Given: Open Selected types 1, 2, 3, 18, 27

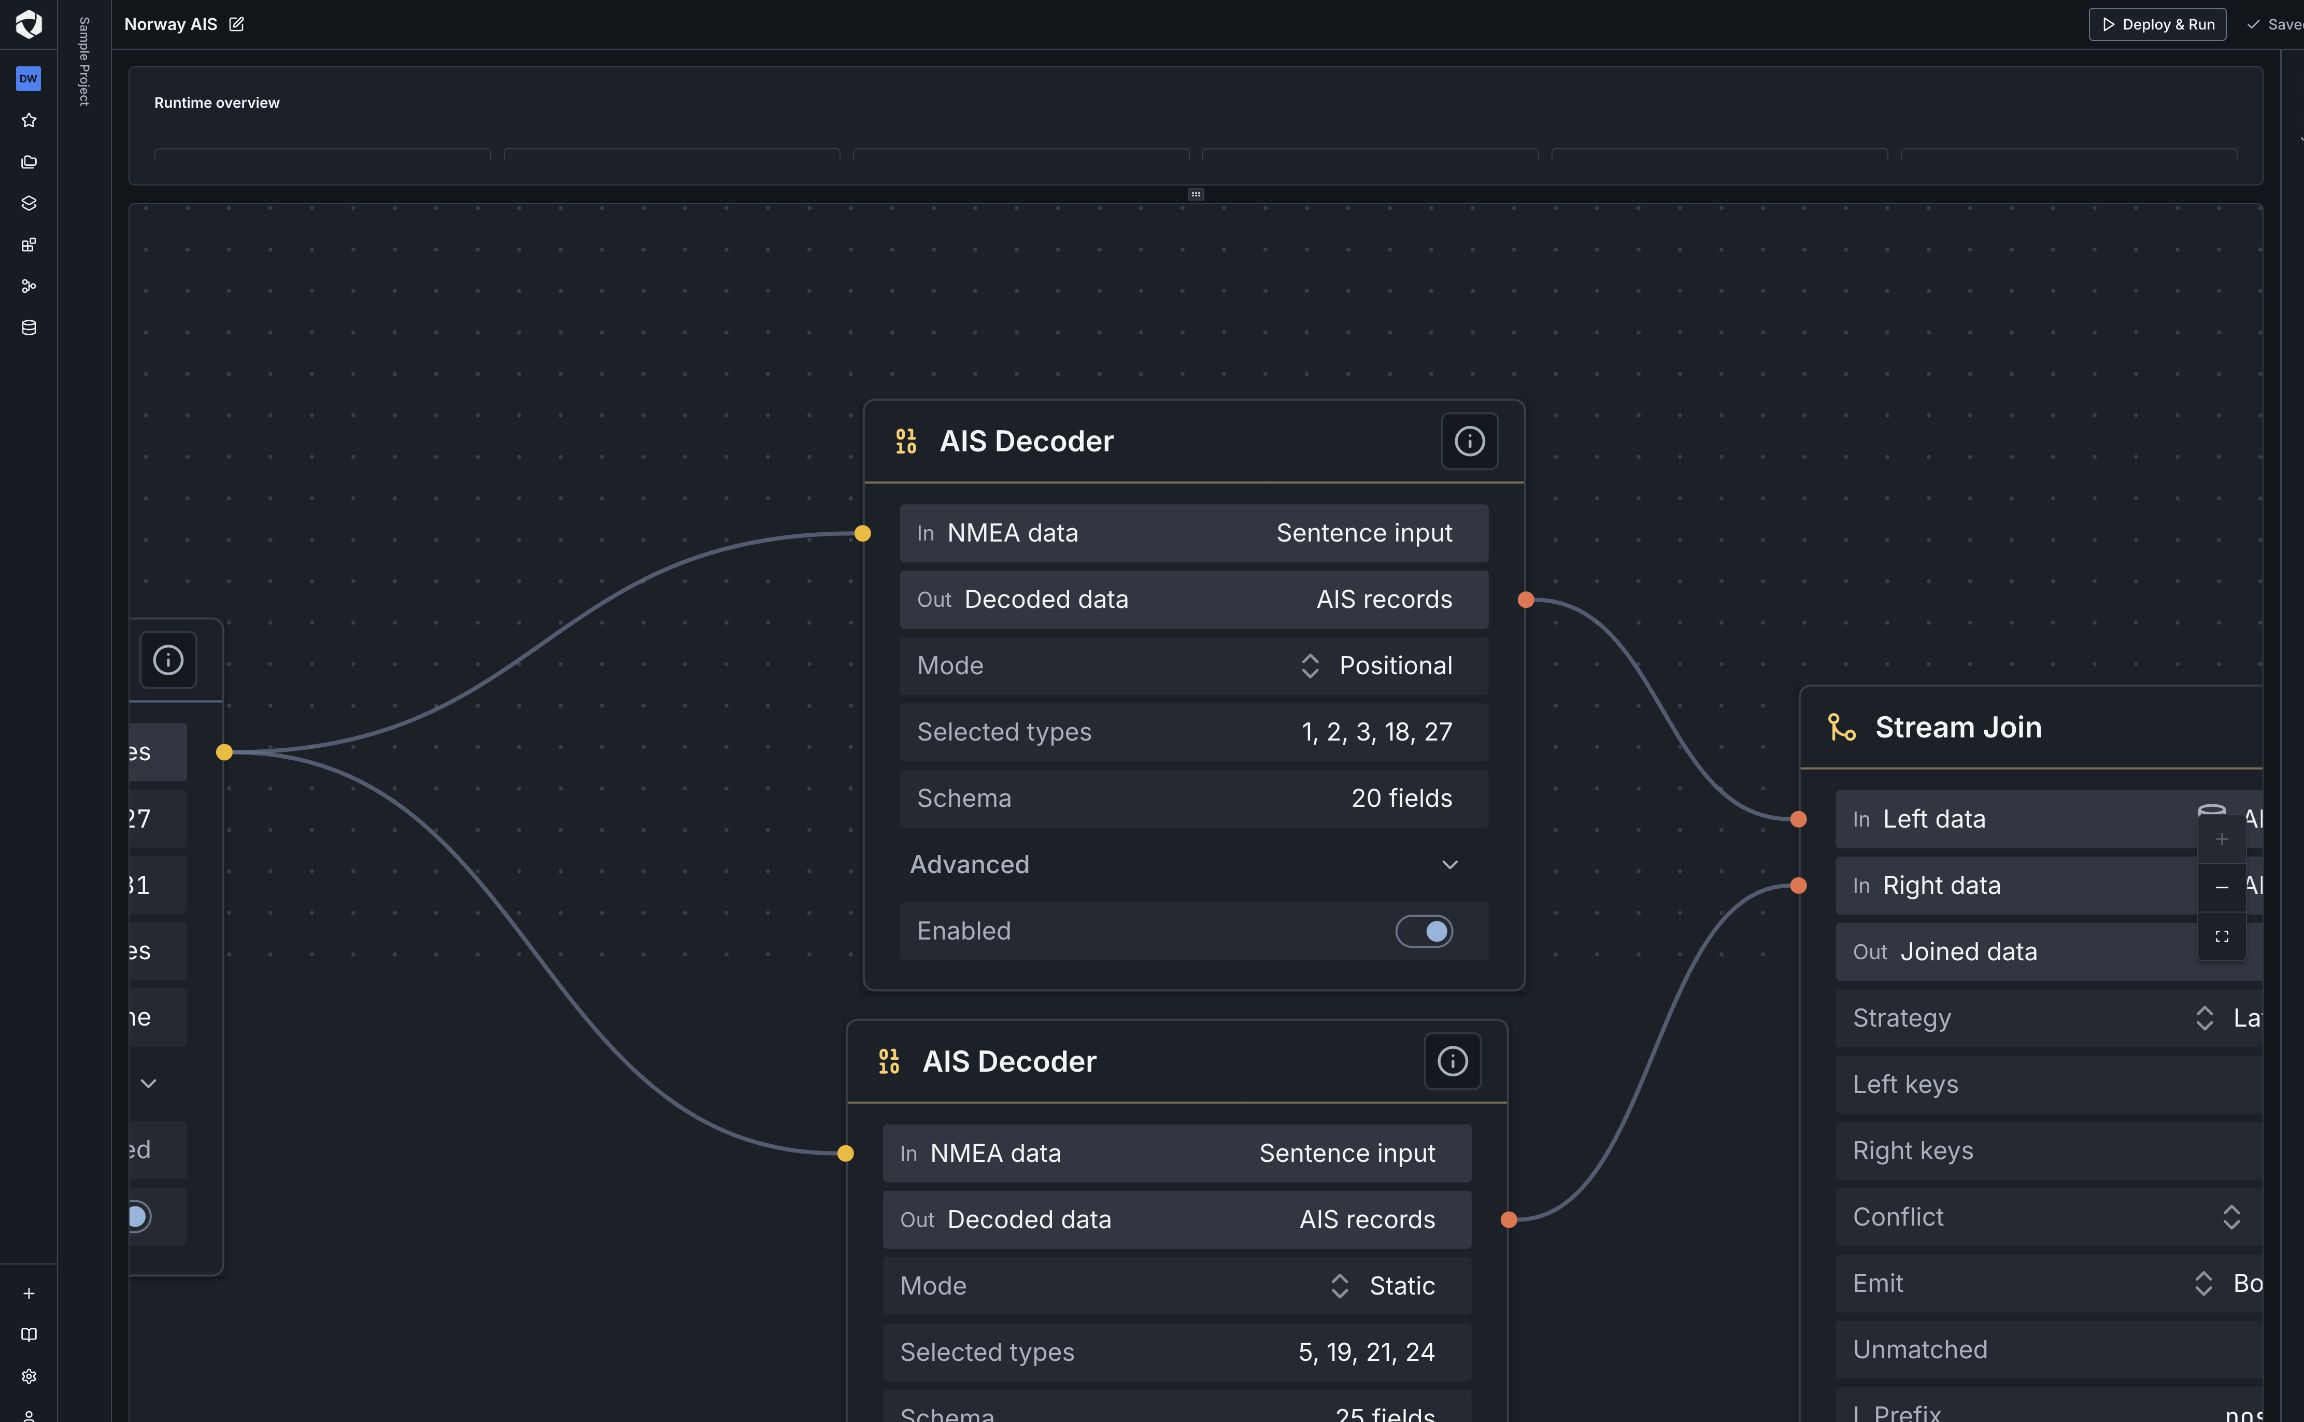Looking at the screenshot, I should pyautogui.click(x=1194, y=732).
